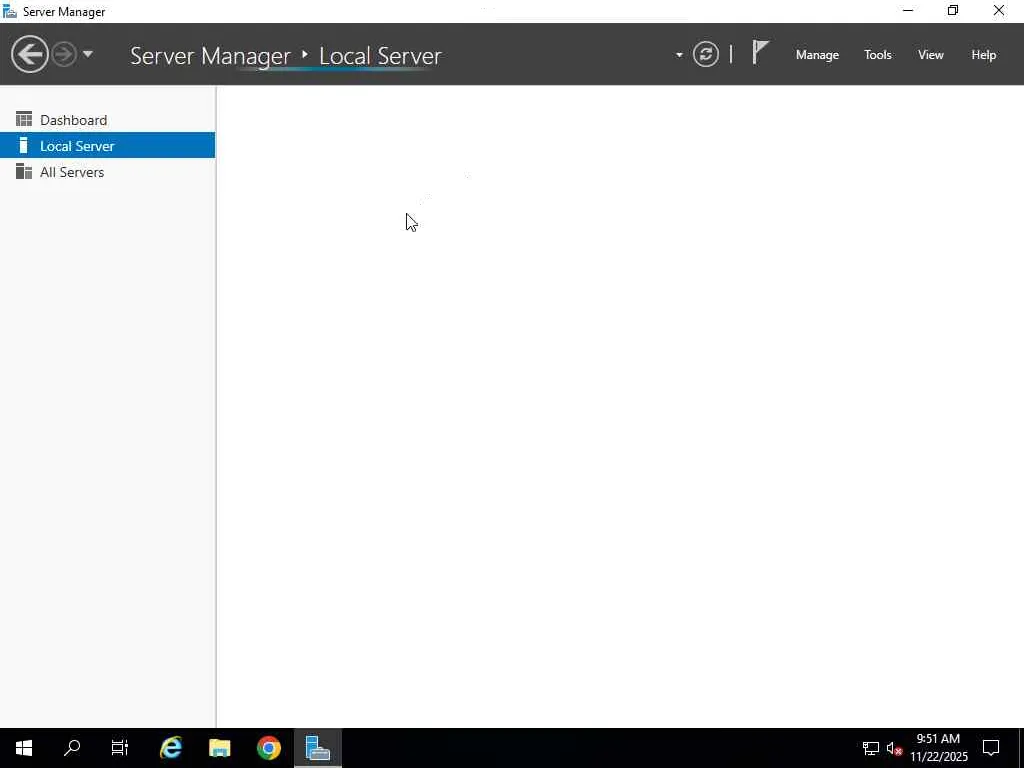
Task: Select Dashboard in the sidebar
Action: pyautogui.click(x=108, y=120)
